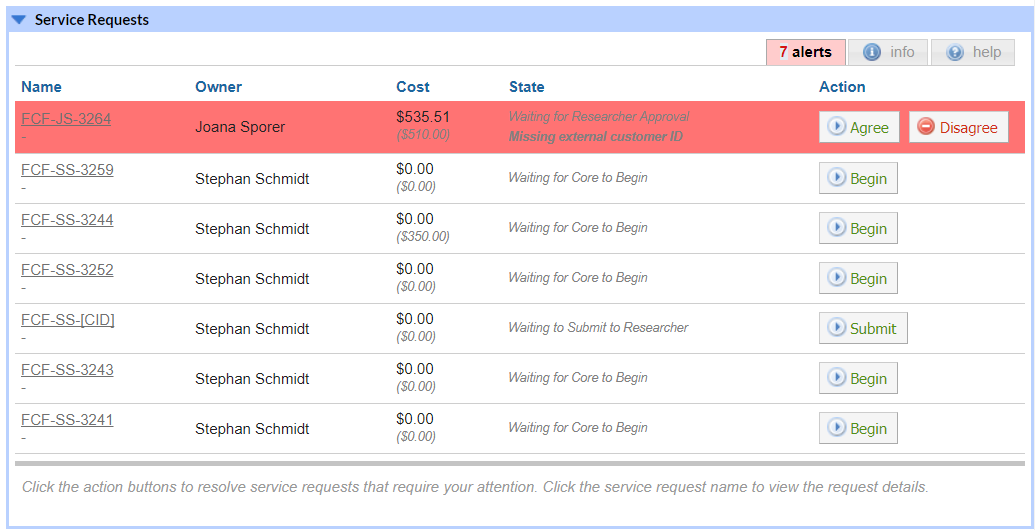Click the Cost column header

point(413,87)
